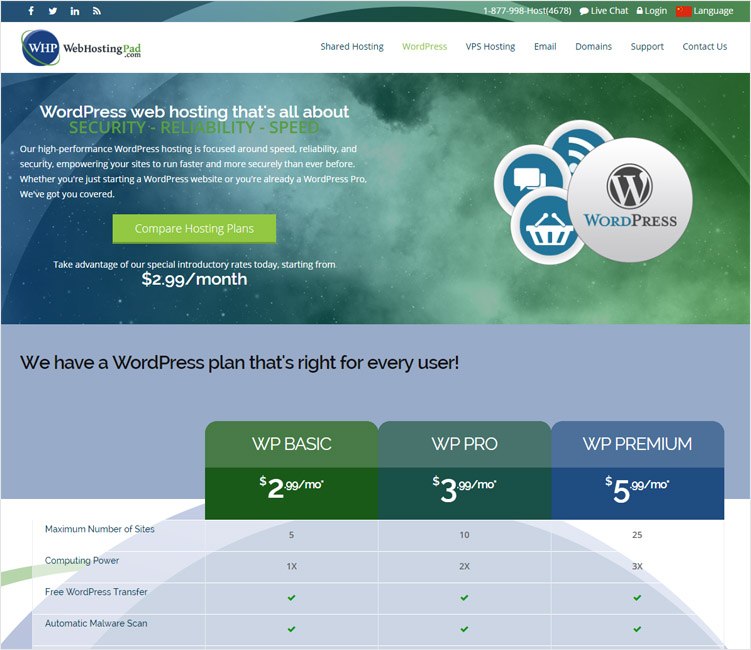
Task: Click the $2.99/month introductory rate text
Action: click(194, 279)
